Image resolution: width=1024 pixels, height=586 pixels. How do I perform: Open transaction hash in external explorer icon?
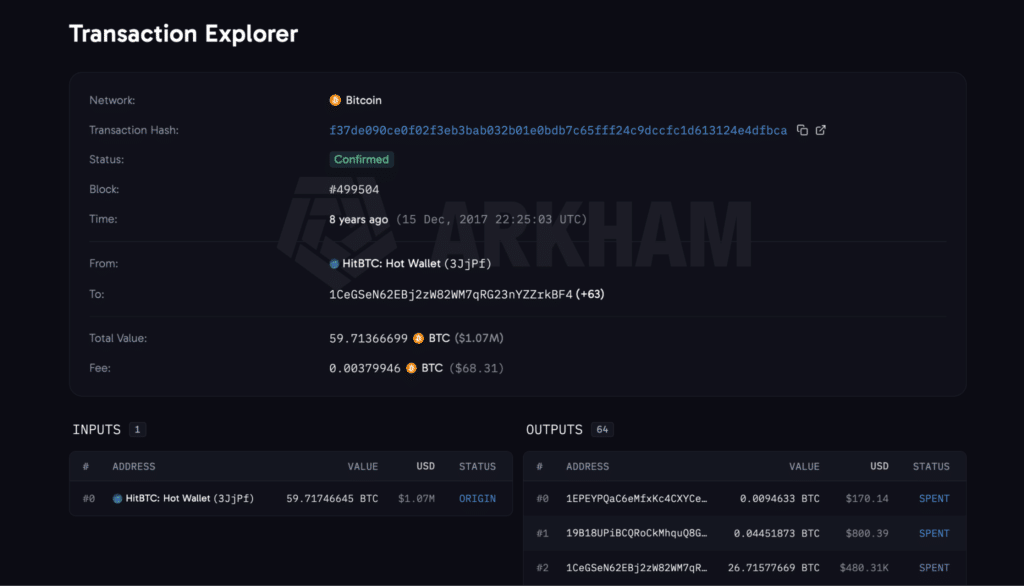point(821,130)
